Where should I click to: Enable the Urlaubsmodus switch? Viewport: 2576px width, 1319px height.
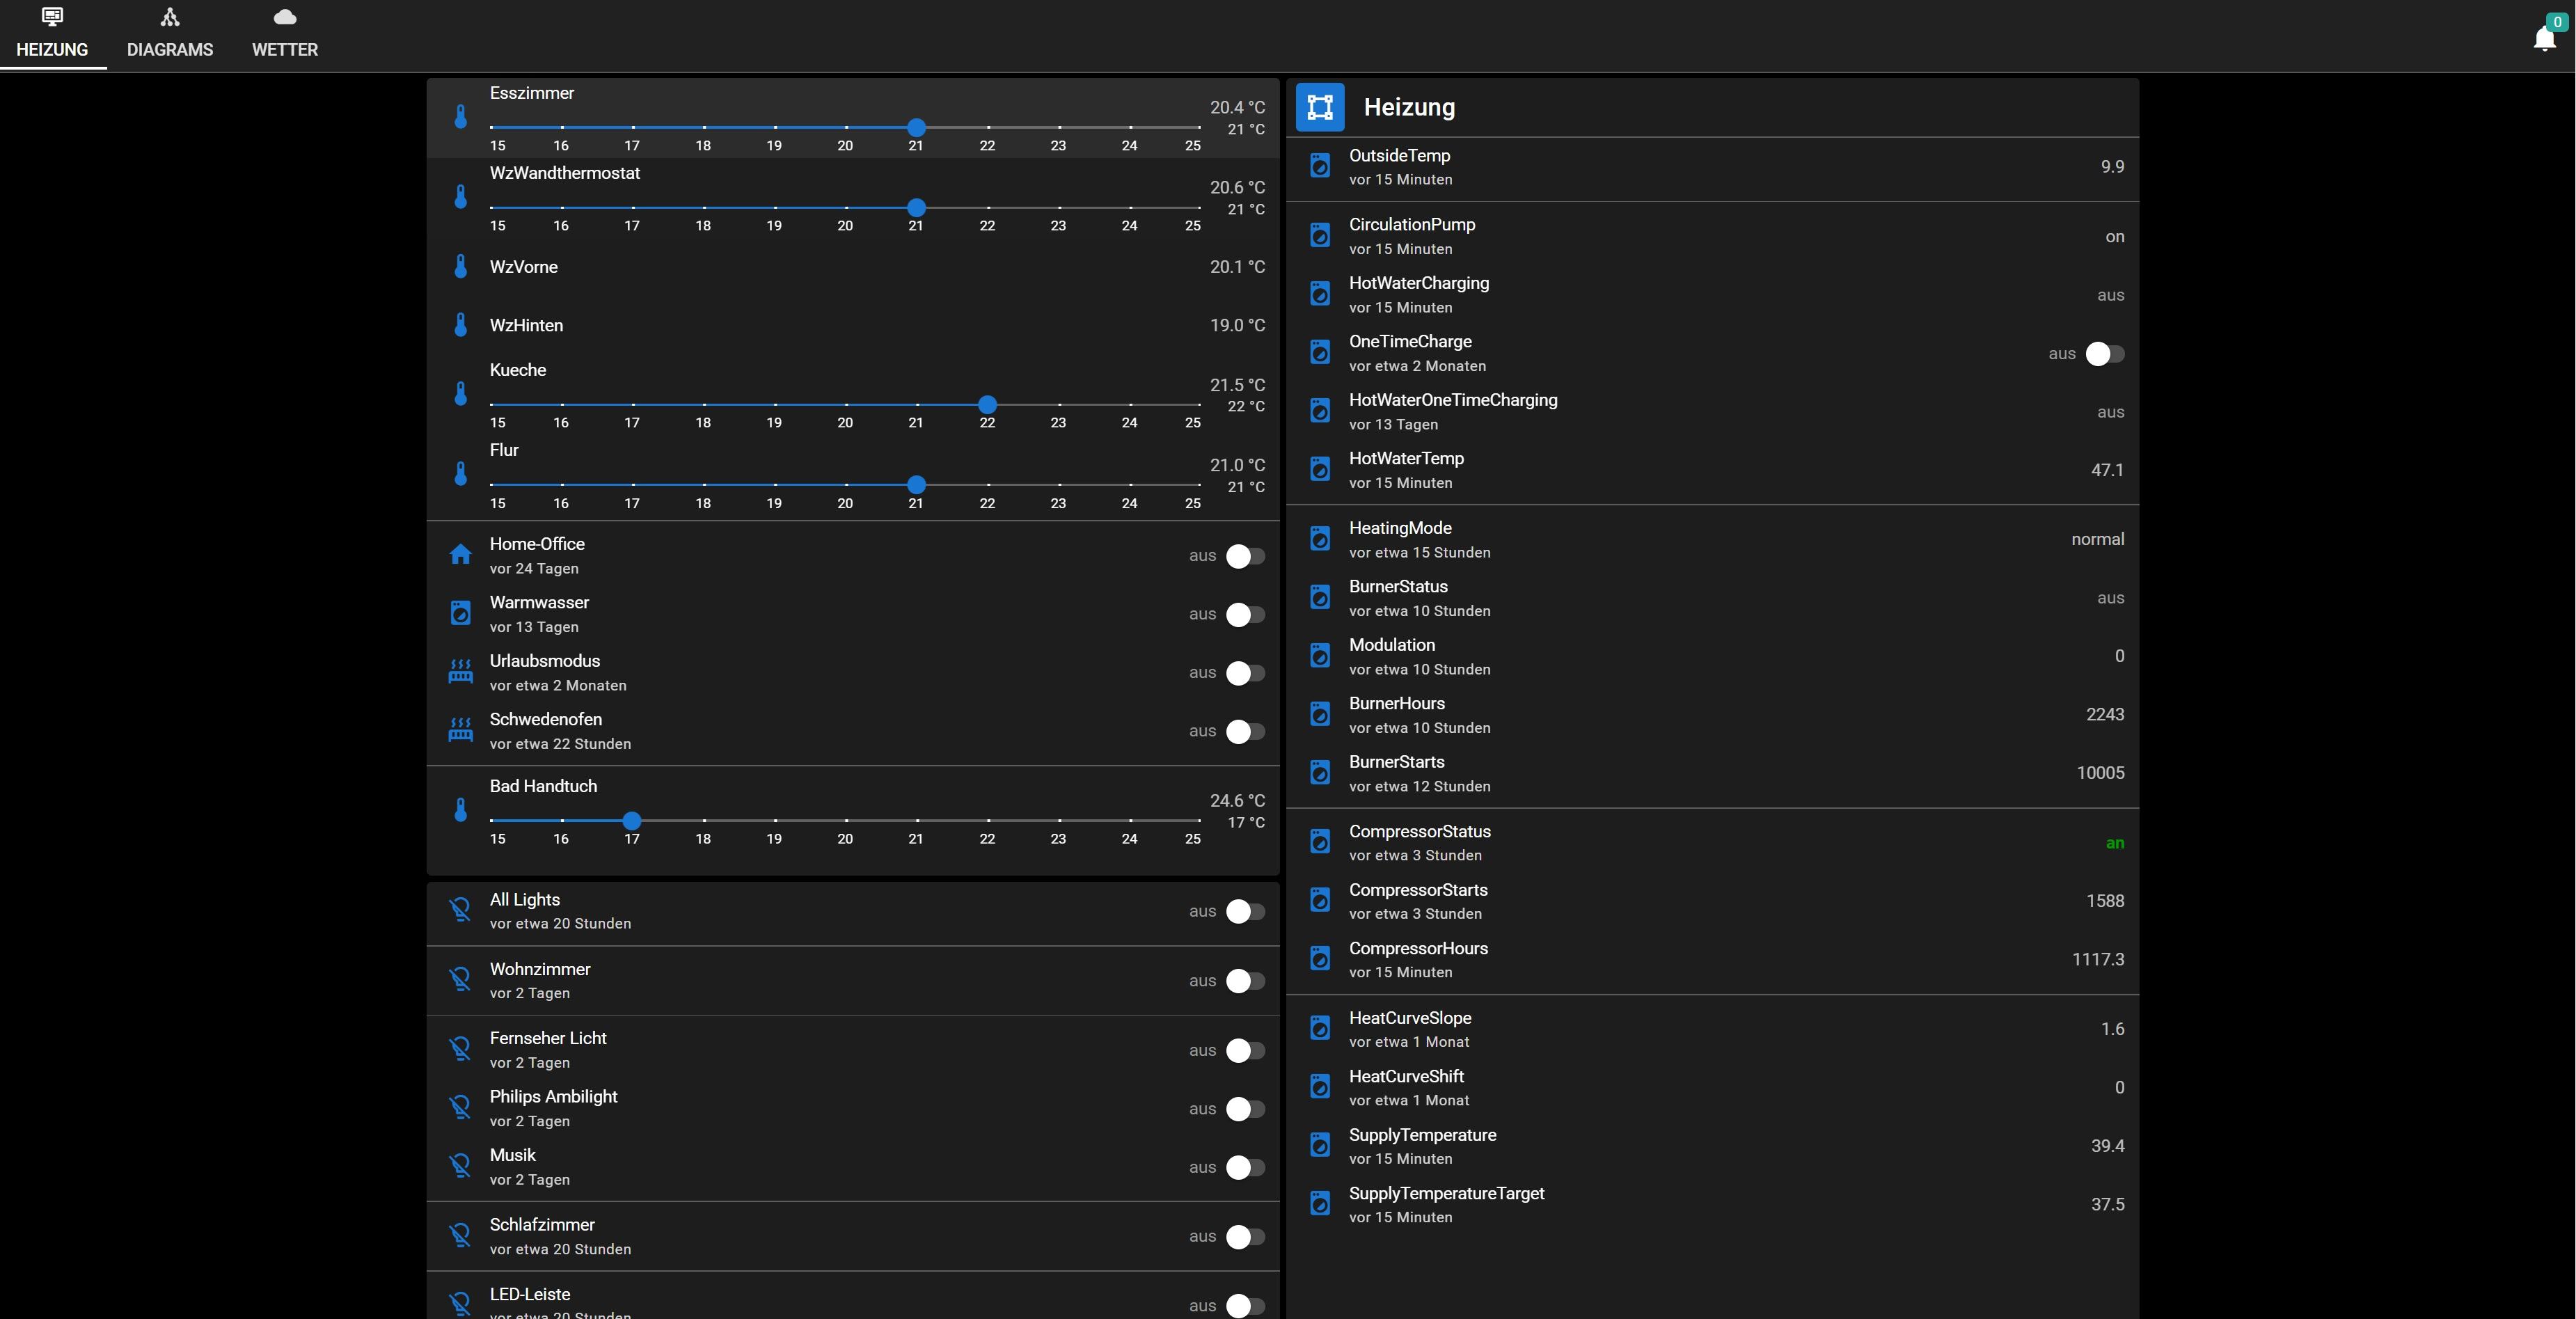point(1244,673)
